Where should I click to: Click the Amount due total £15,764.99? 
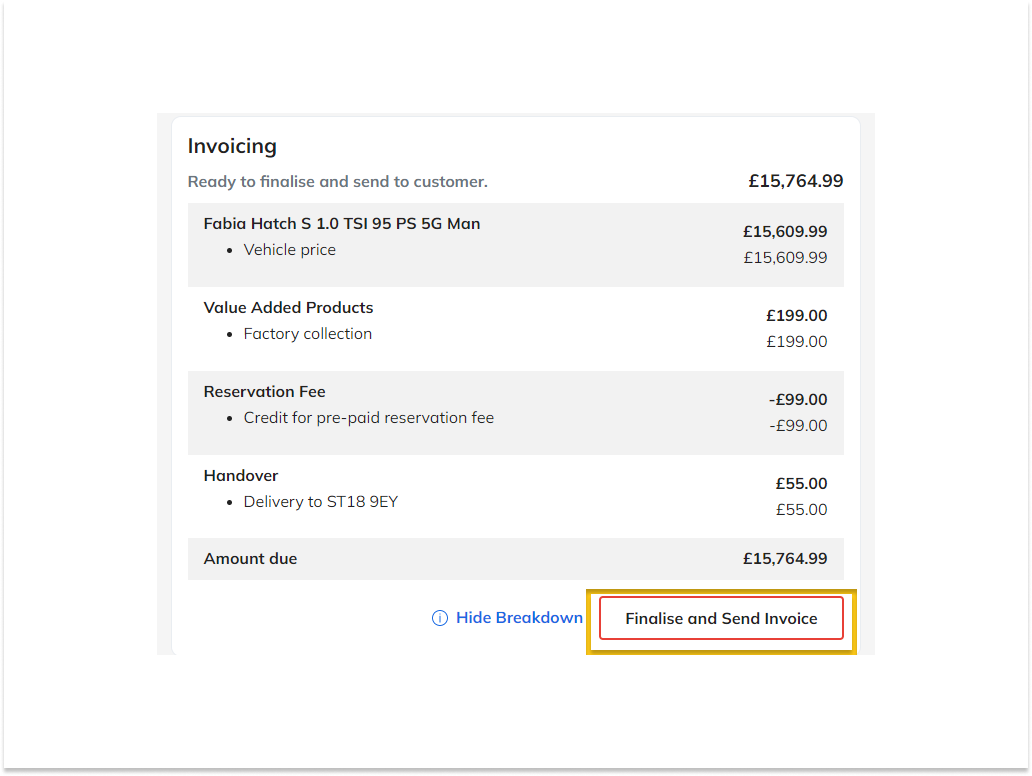(x=786, y=558)
